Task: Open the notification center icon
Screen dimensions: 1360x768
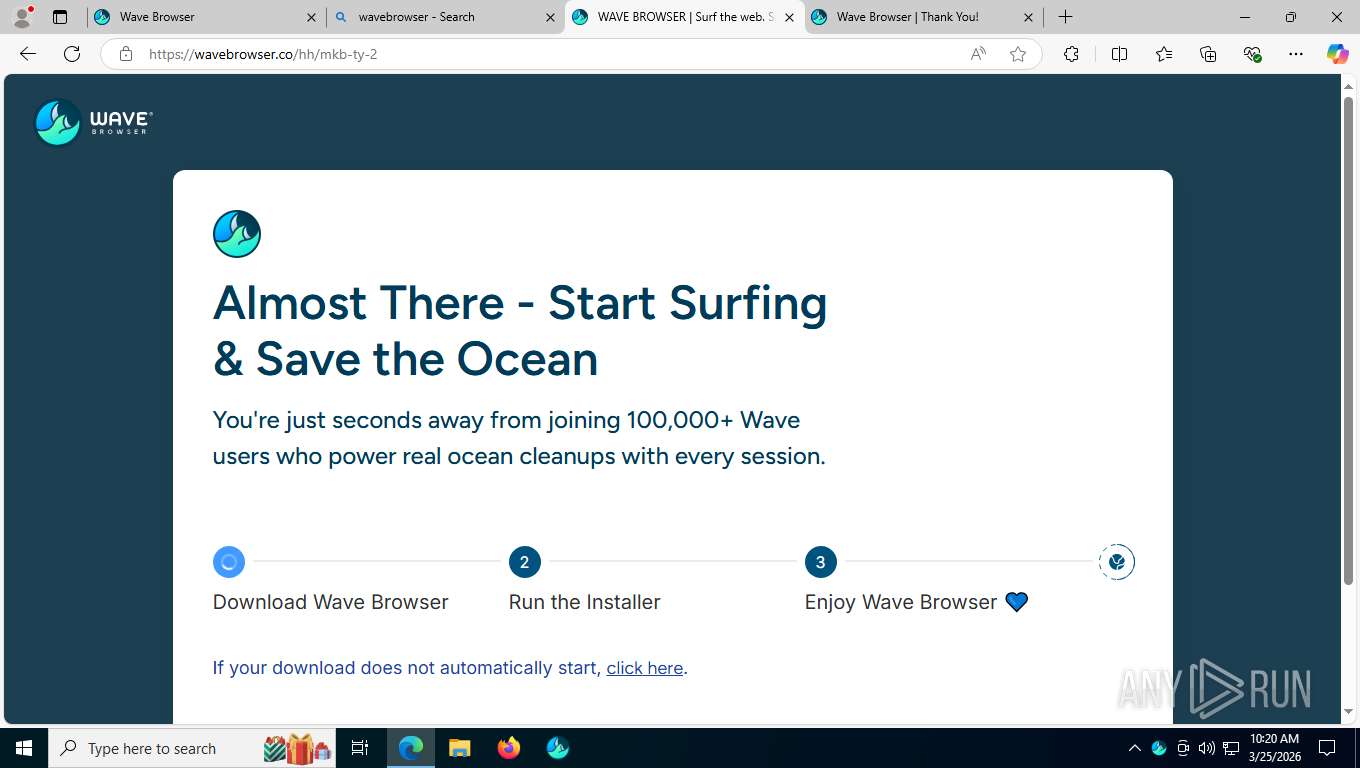Action: pos(1327,748)
